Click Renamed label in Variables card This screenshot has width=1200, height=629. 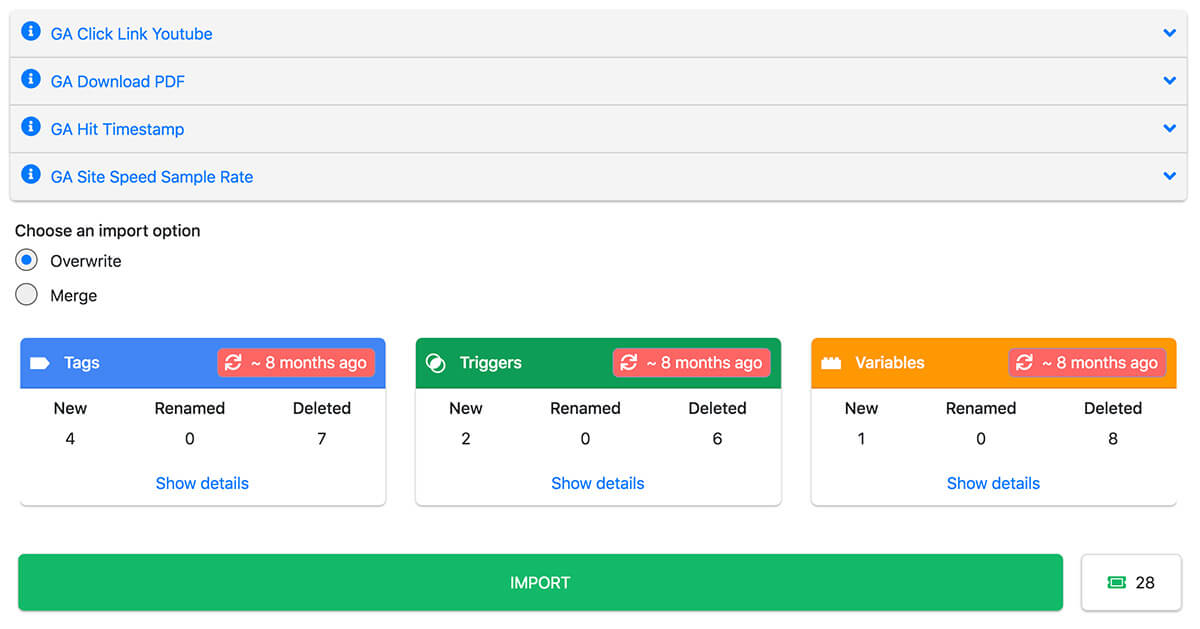point(981,408)
